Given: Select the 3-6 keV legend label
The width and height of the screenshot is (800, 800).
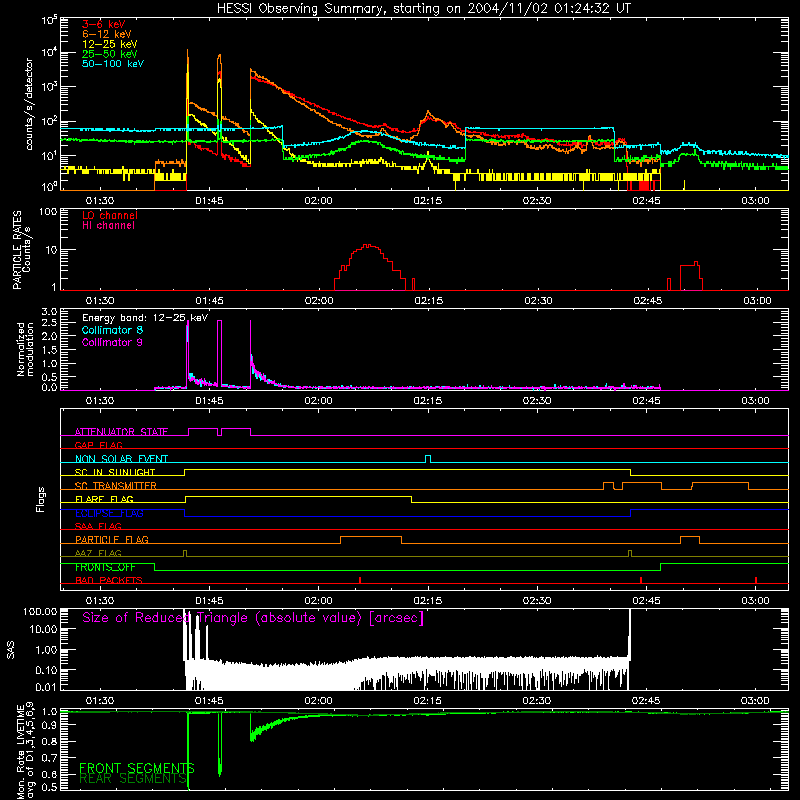Looking at the screenshot, I should (x=104, y=24).
